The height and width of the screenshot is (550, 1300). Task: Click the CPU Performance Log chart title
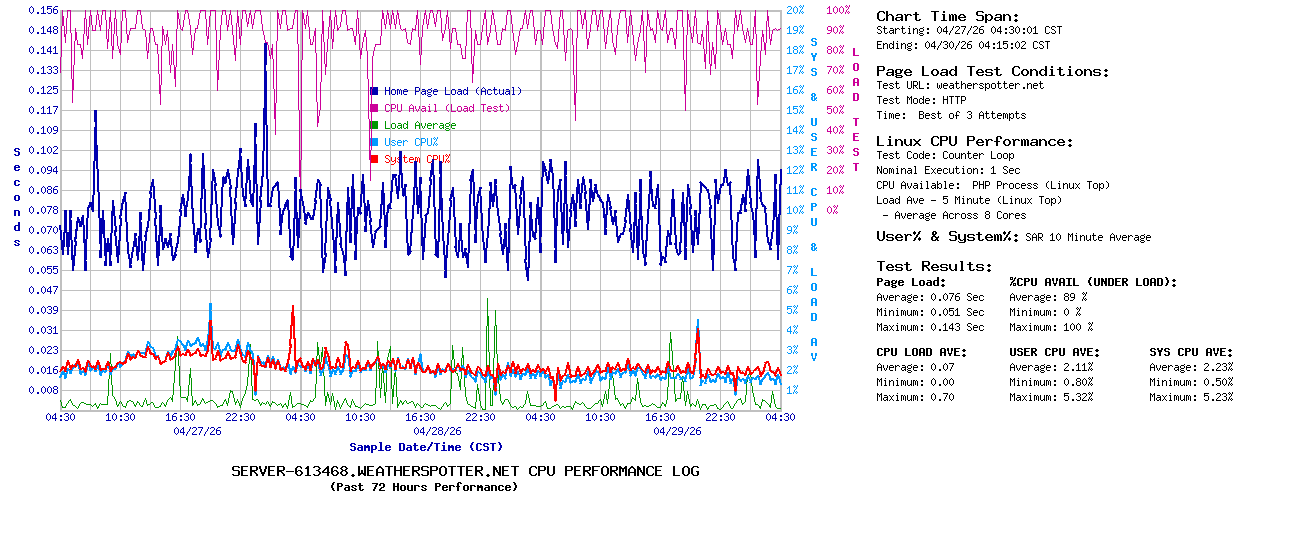point(465,471)
